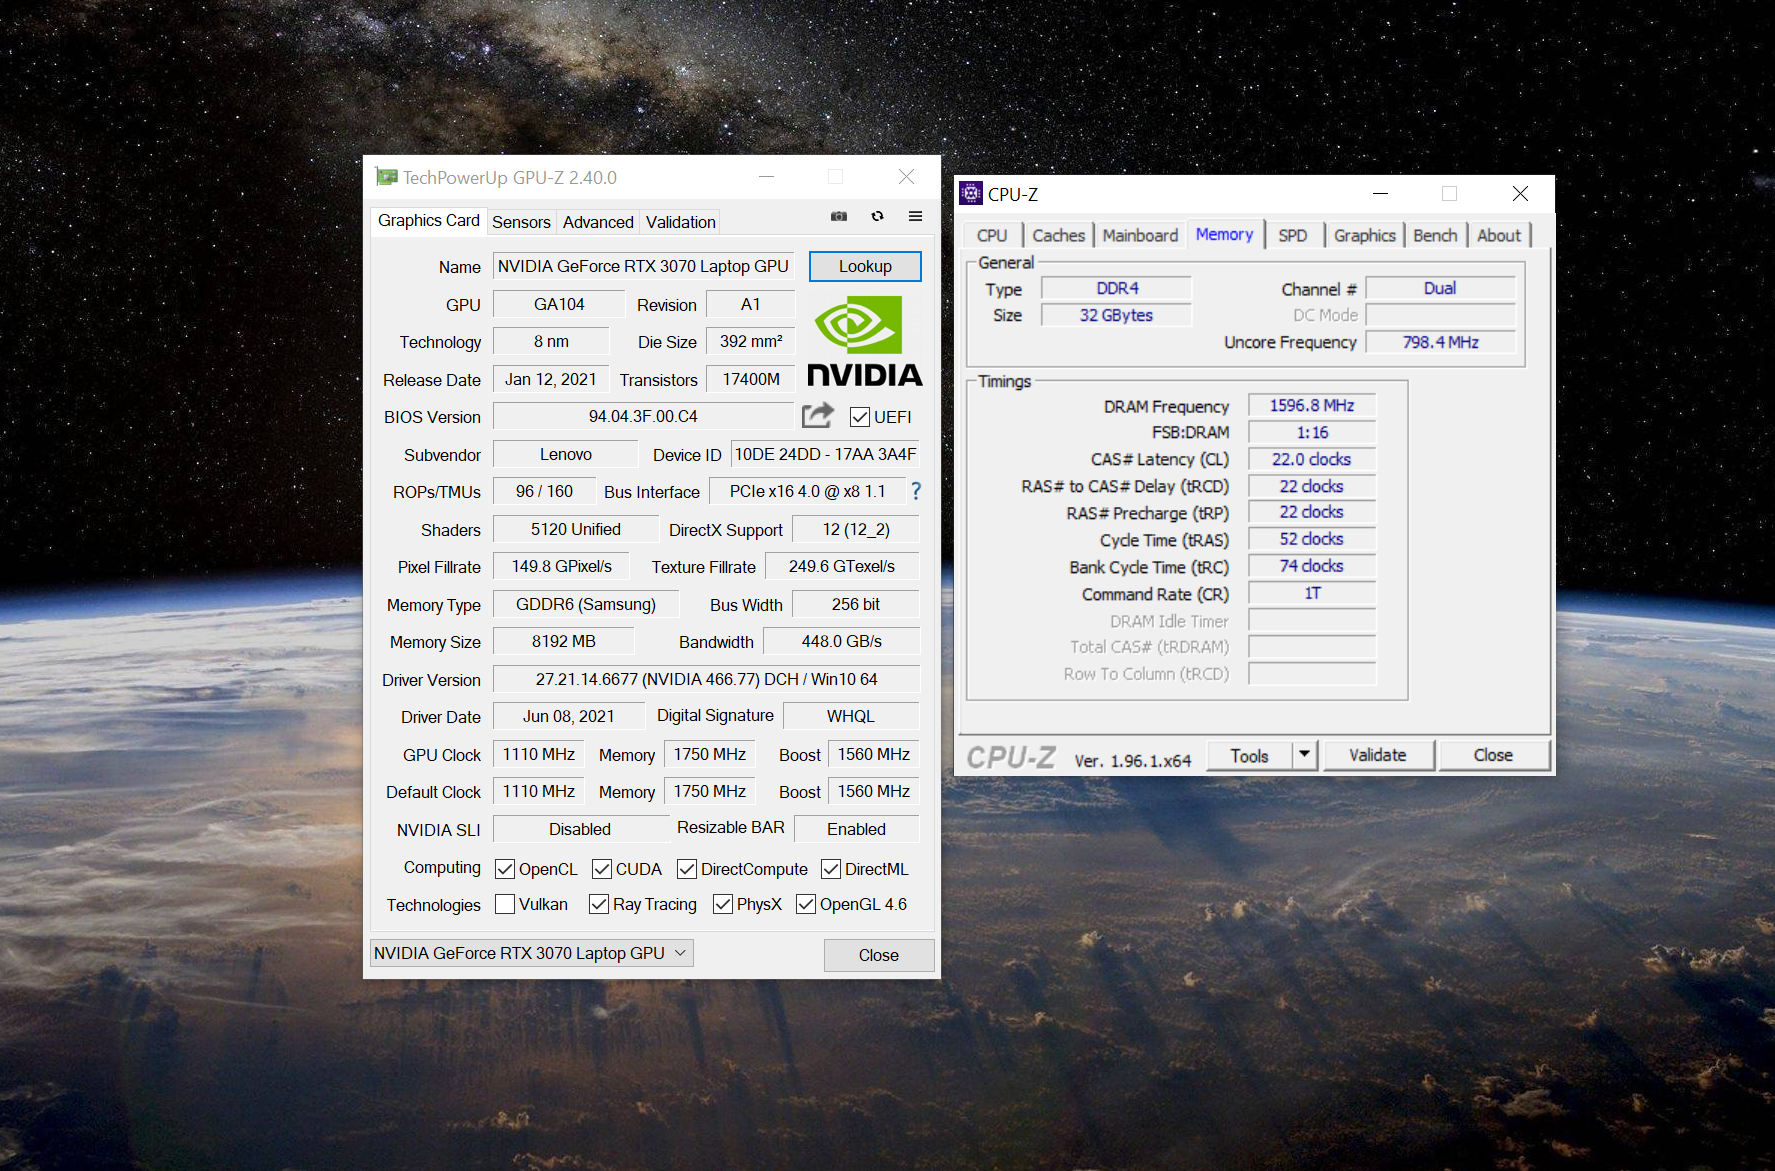Click the Release Date Jan 12, 2021 field

click(551, 379)
